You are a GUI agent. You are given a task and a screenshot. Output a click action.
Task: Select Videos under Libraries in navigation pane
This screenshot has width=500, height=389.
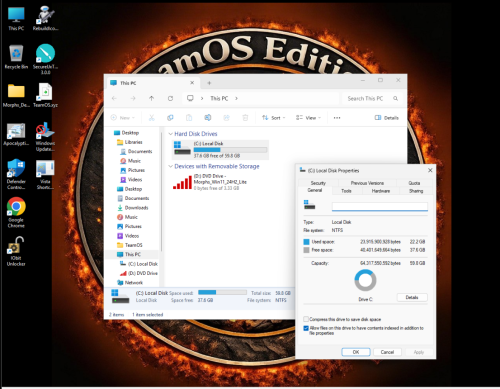click(x=135, y=180)
